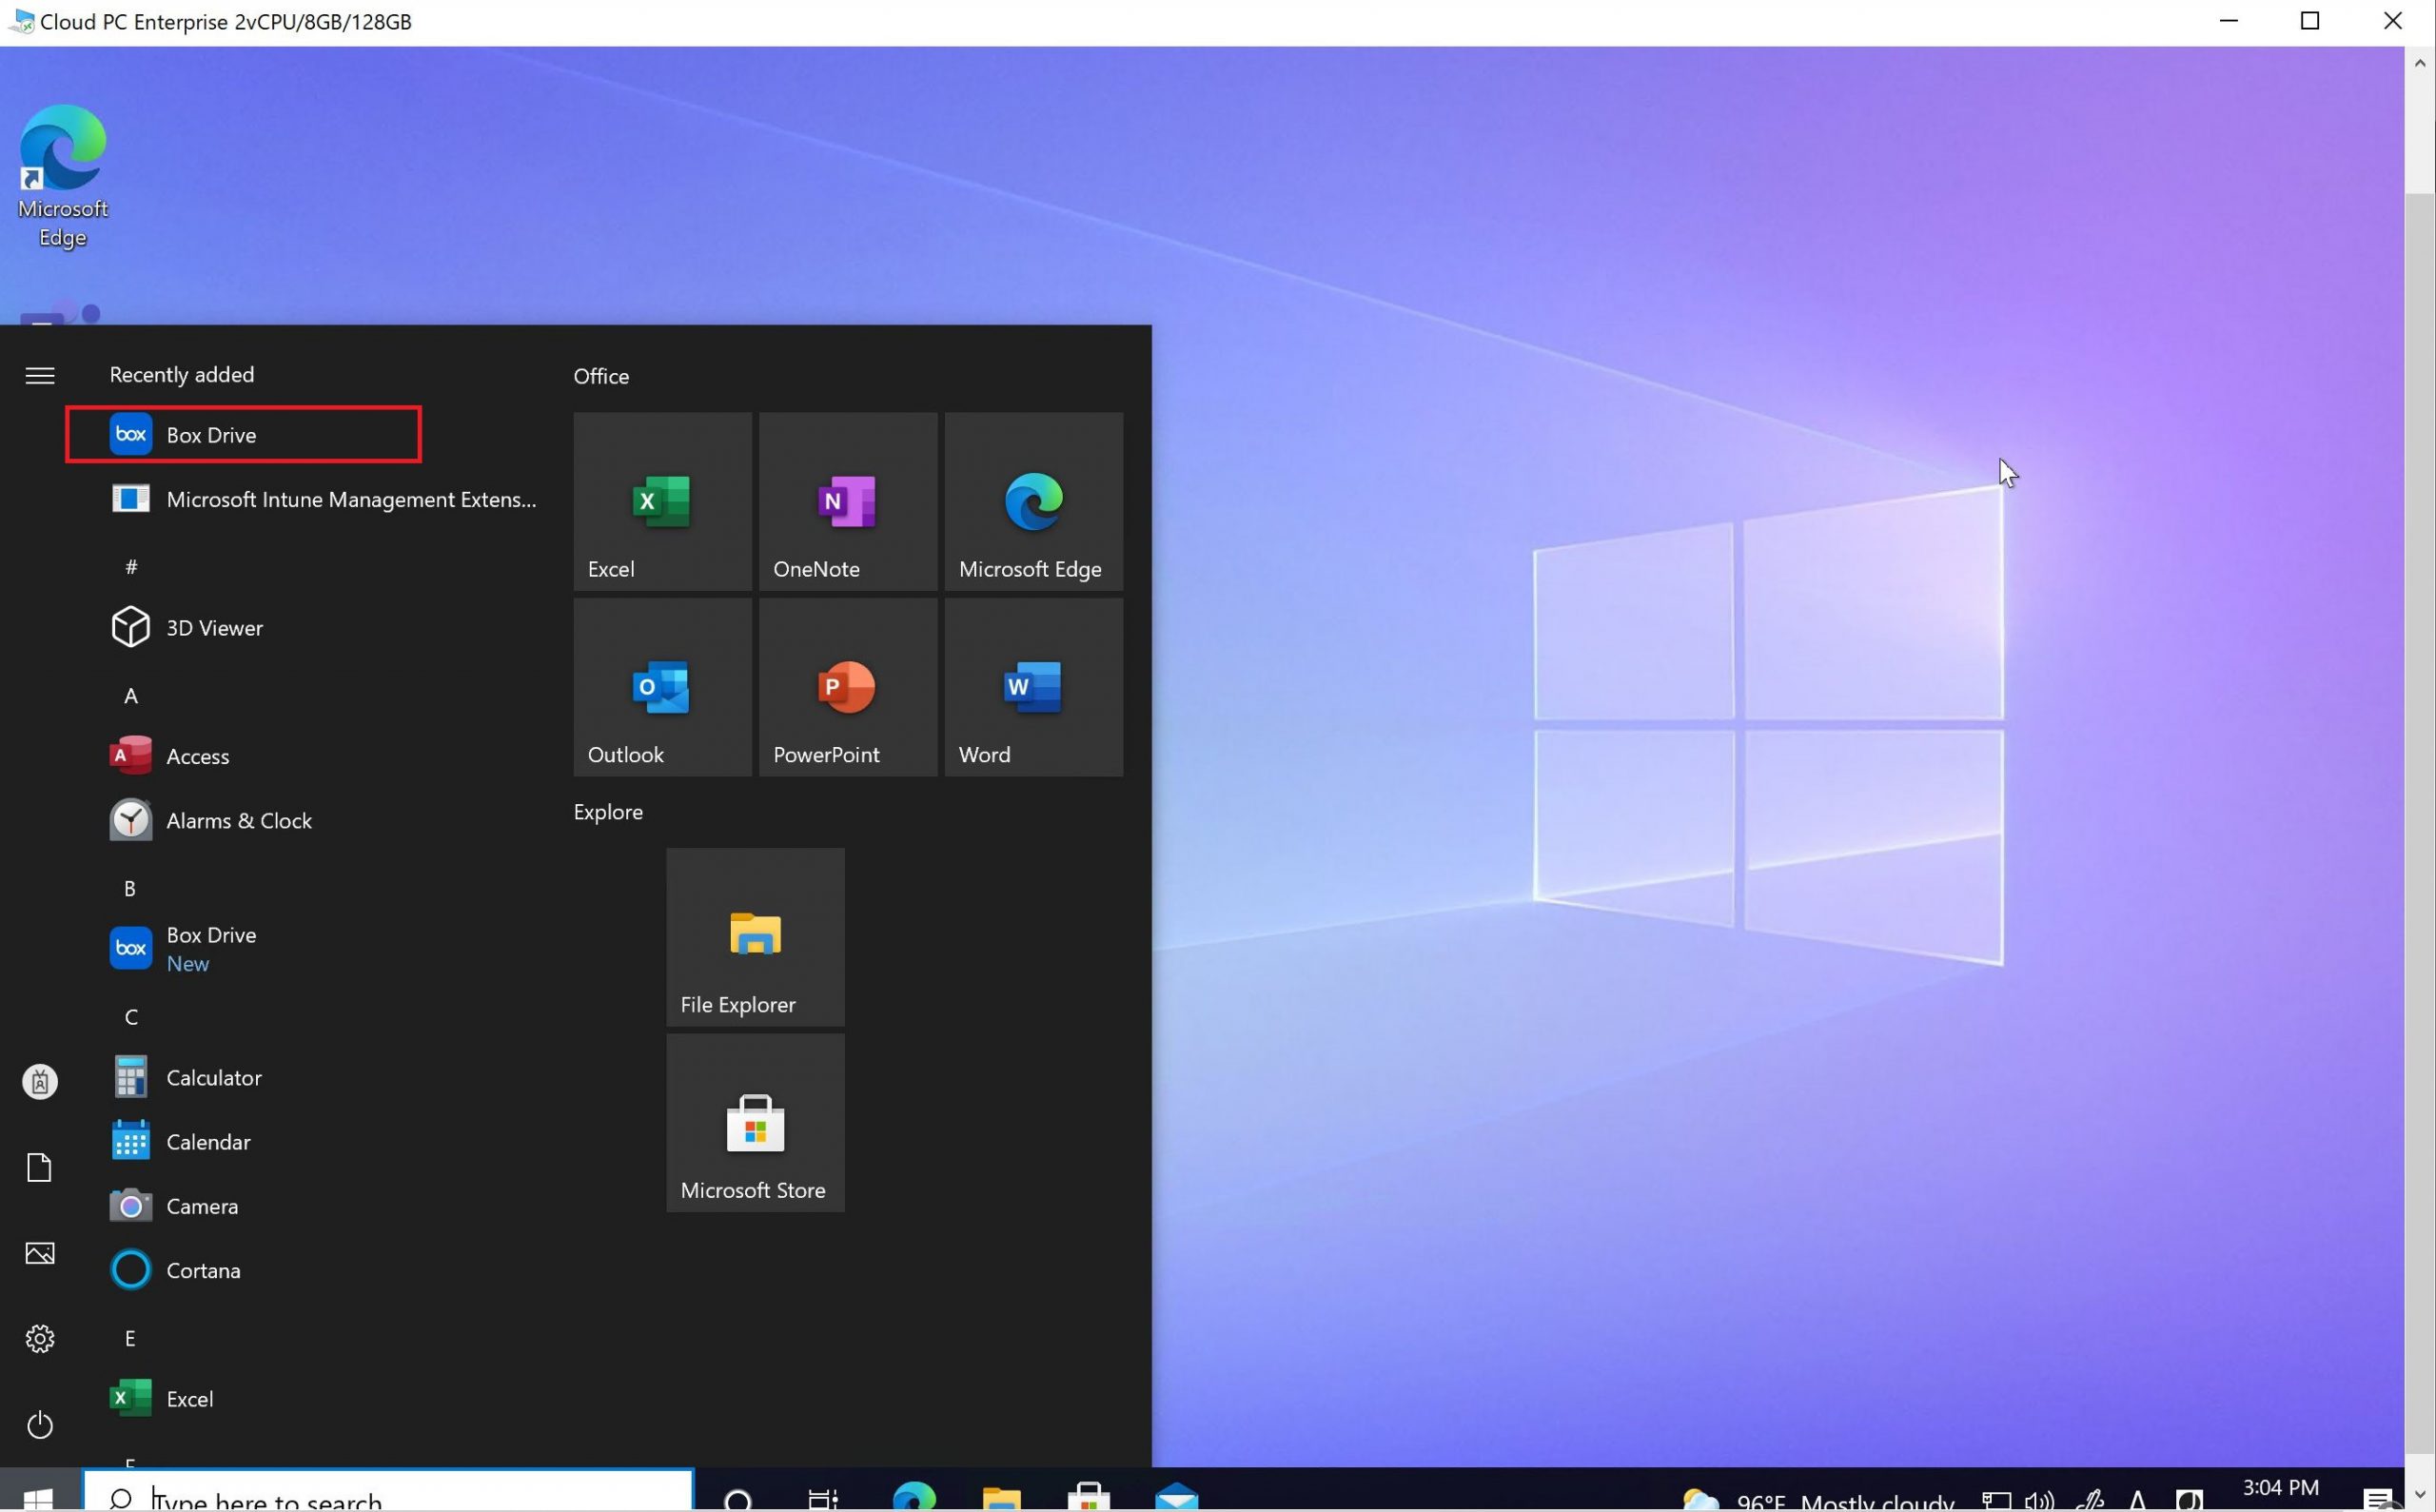Image resolution: width=2436 pixels, height=1512 pixels.
Task: Open the Microsoft Store tile
Action: pyautogui.click(x=755, y=1122)
